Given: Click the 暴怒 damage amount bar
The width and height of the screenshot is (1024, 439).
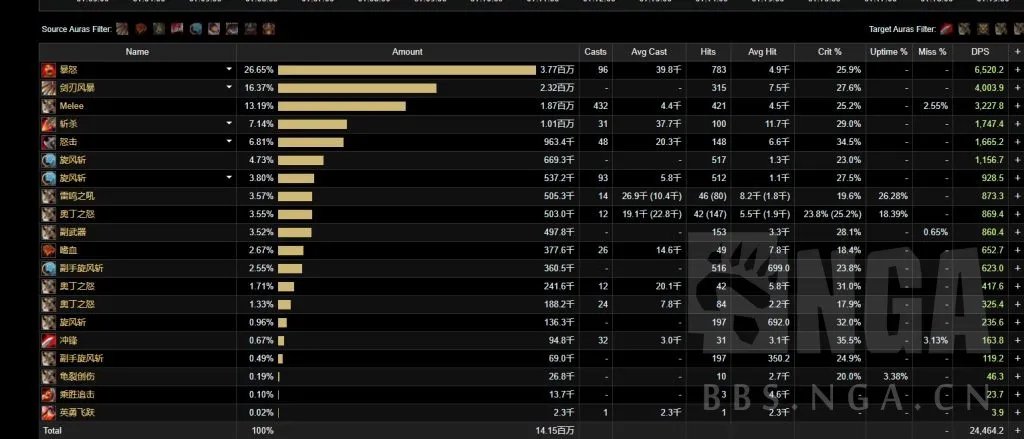Looking at the screenshot, I should tap(406, 70).
